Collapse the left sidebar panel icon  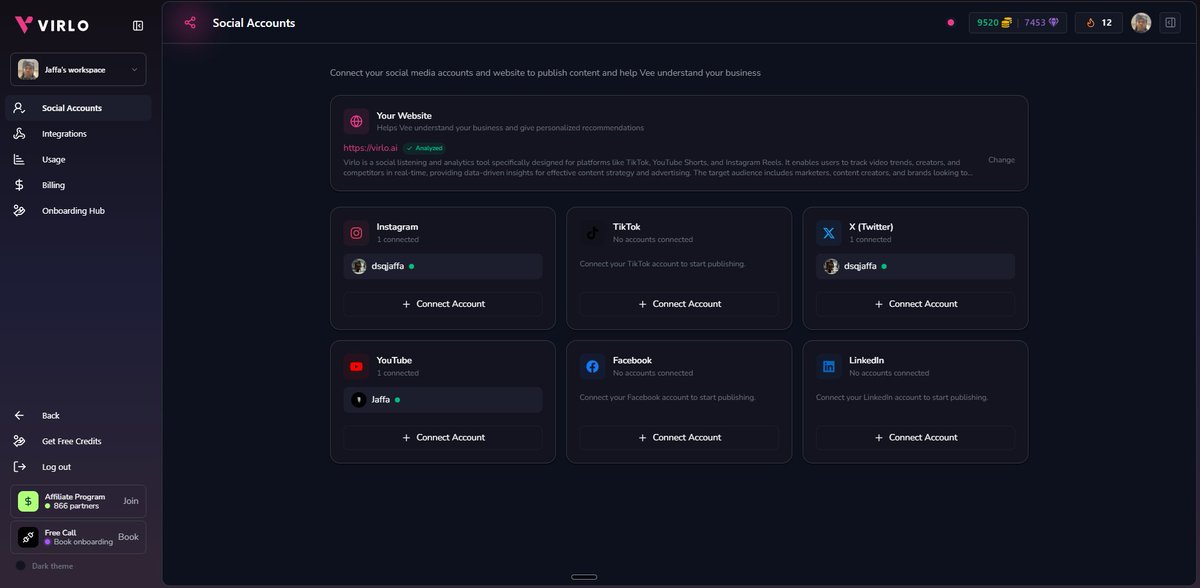138,25
